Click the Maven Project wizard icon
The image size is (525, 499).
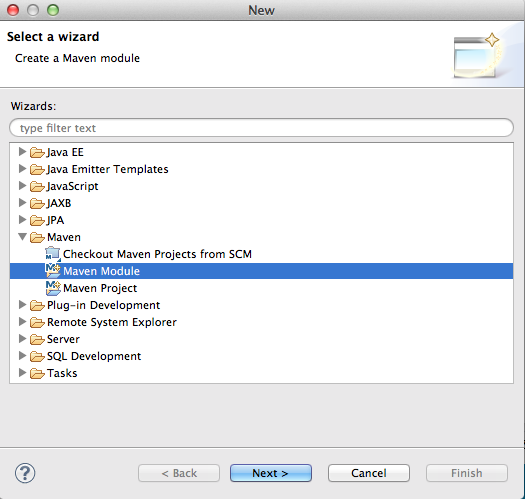[53, 288]
